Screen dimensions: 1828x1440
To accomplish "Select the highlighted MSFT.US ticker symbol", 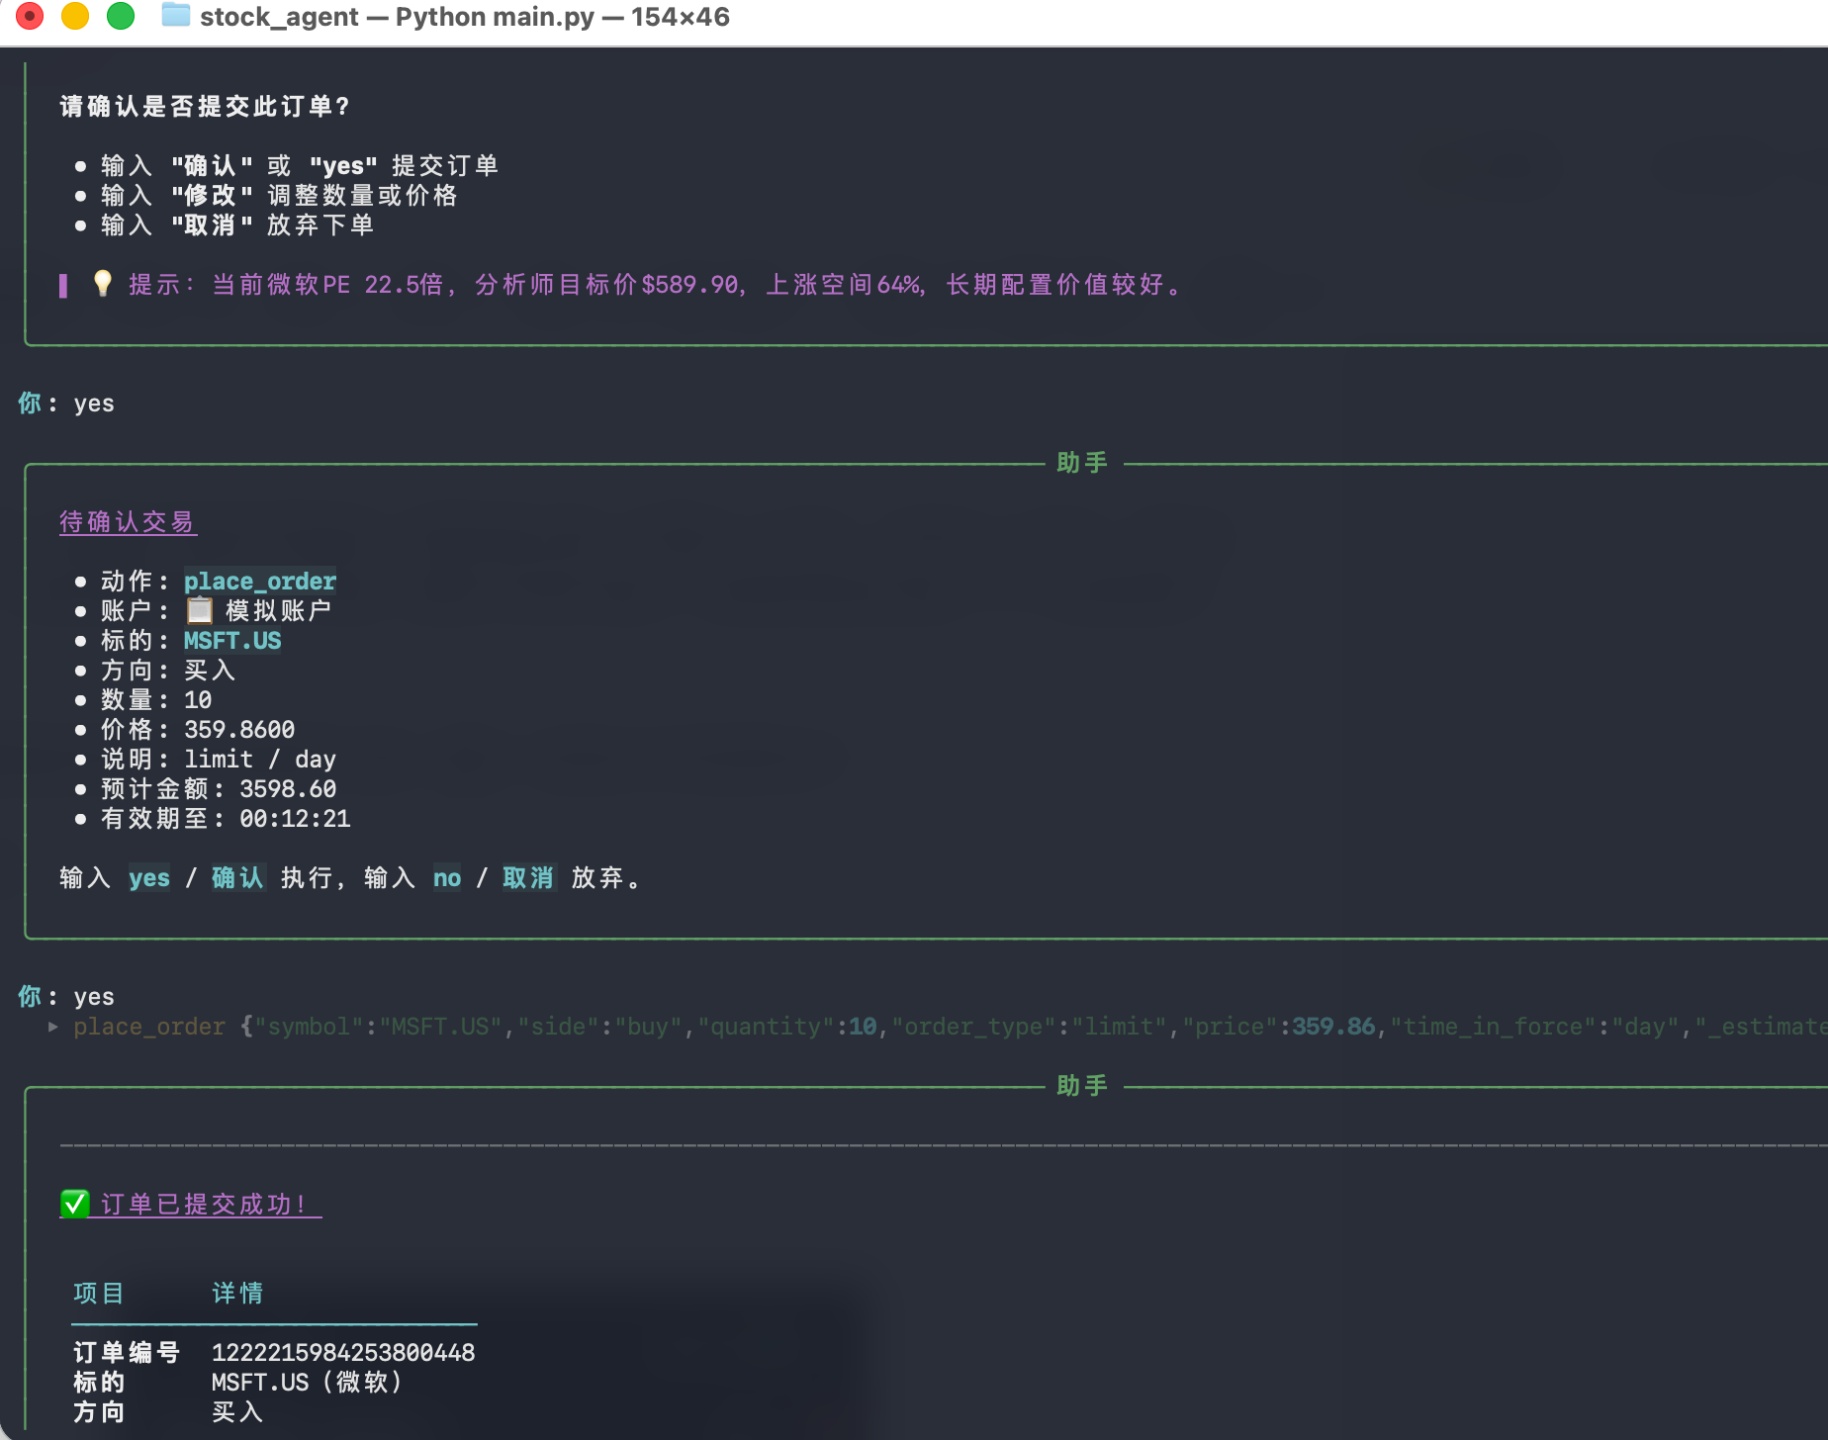I will [232, 641].
